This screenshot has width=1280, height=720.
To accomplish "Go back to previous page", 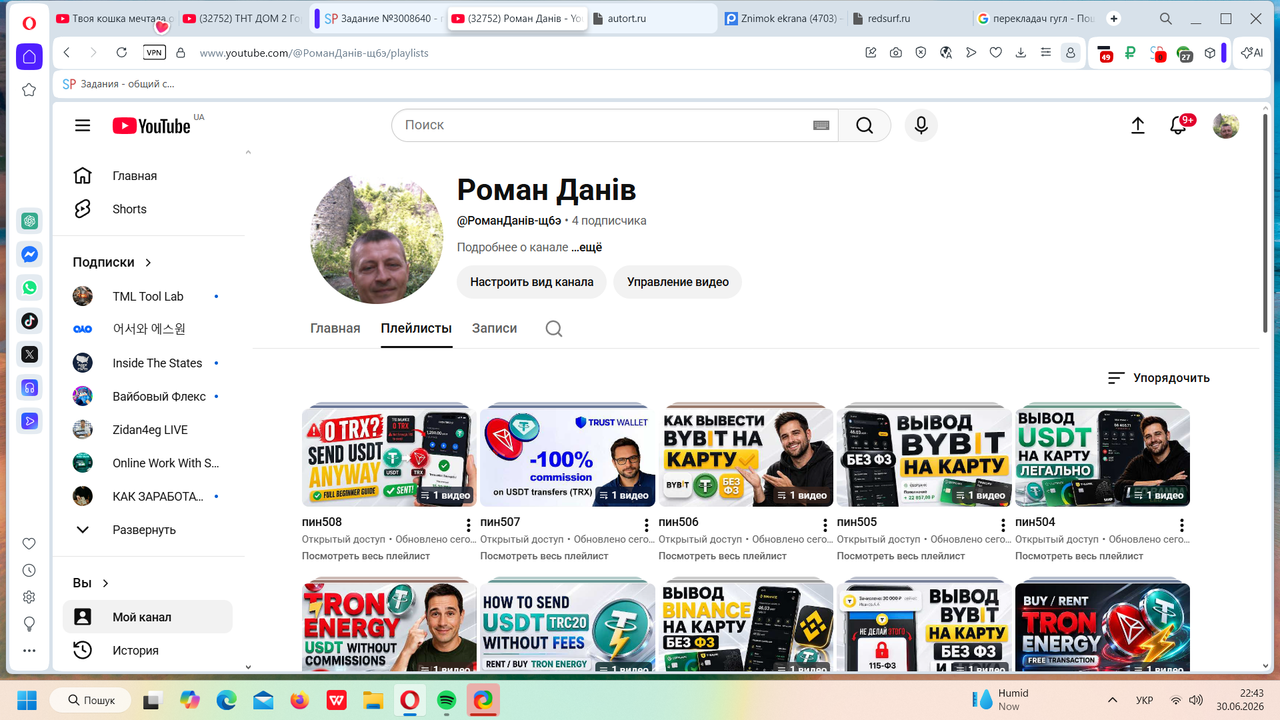I will point(66,52).
